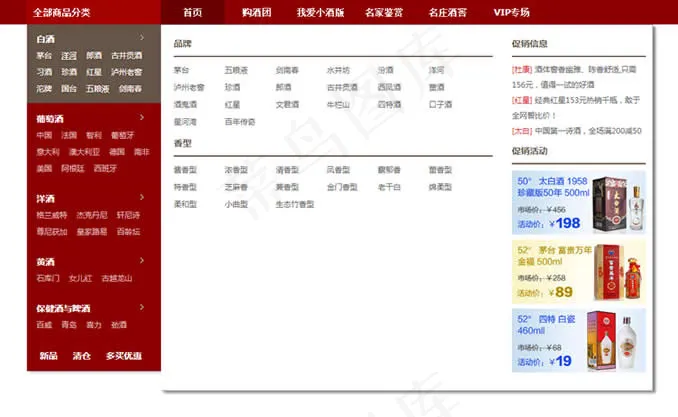Expand the 洋酒 category arrow

[x=141, y=198]
